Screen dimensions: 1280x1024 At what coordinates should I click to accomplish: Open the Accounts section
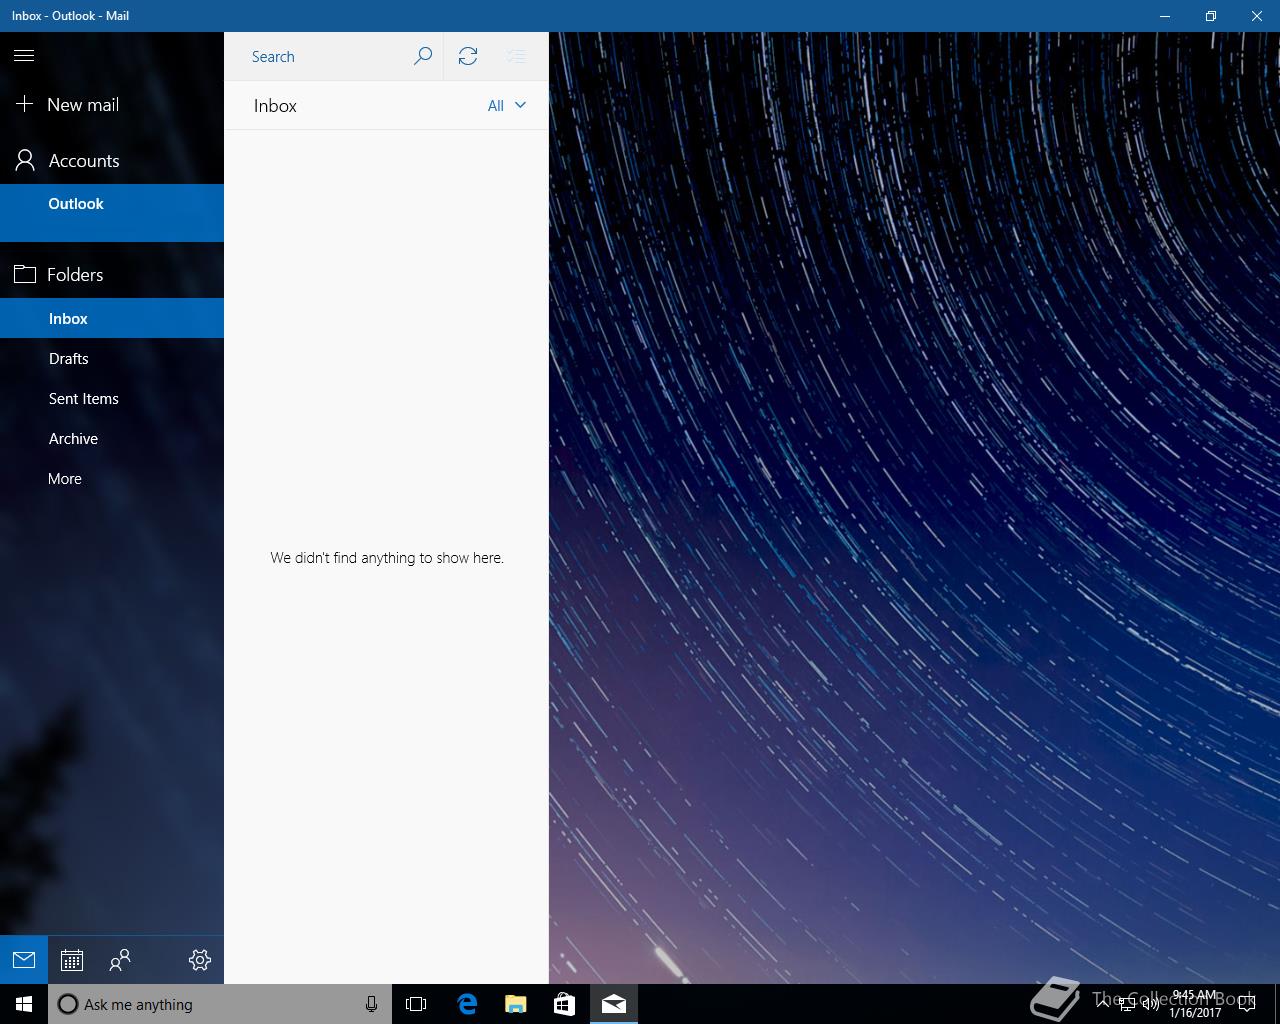pyautogui.click(x=112, y=161)
